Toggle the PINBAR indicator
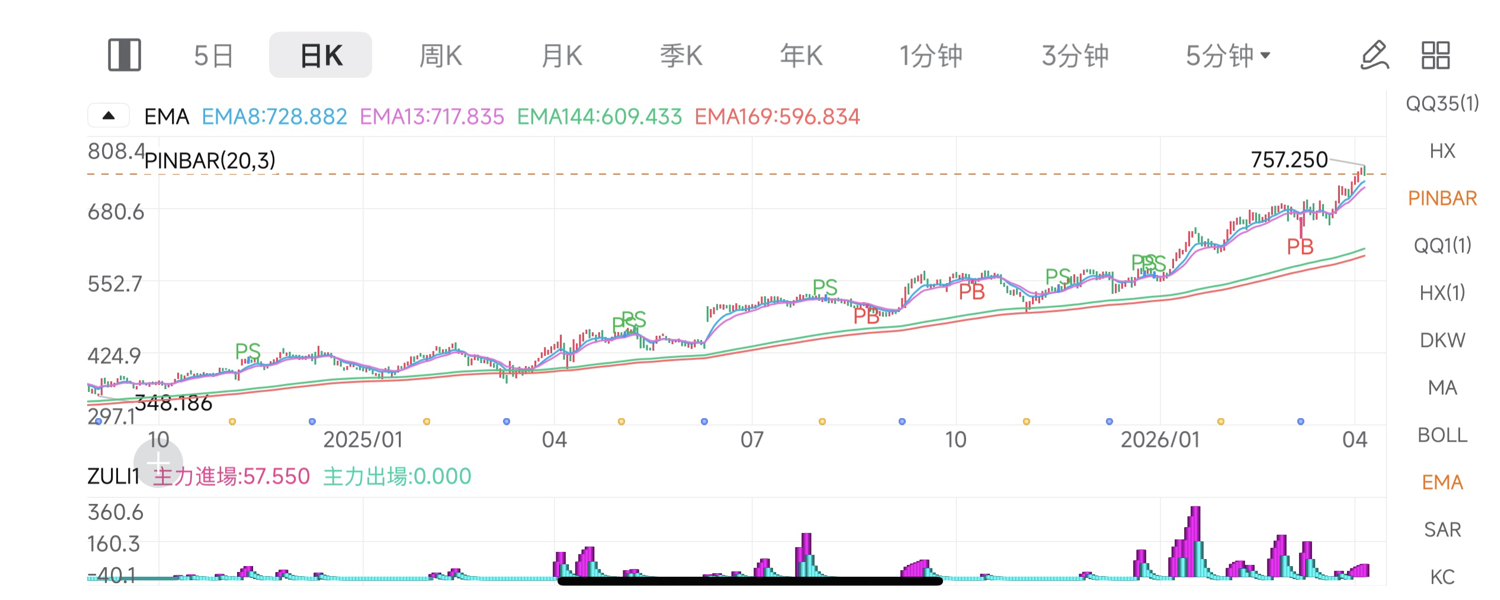This screenshot has height=600, width=1500. pyautogui.click(x=1442, y=198)
